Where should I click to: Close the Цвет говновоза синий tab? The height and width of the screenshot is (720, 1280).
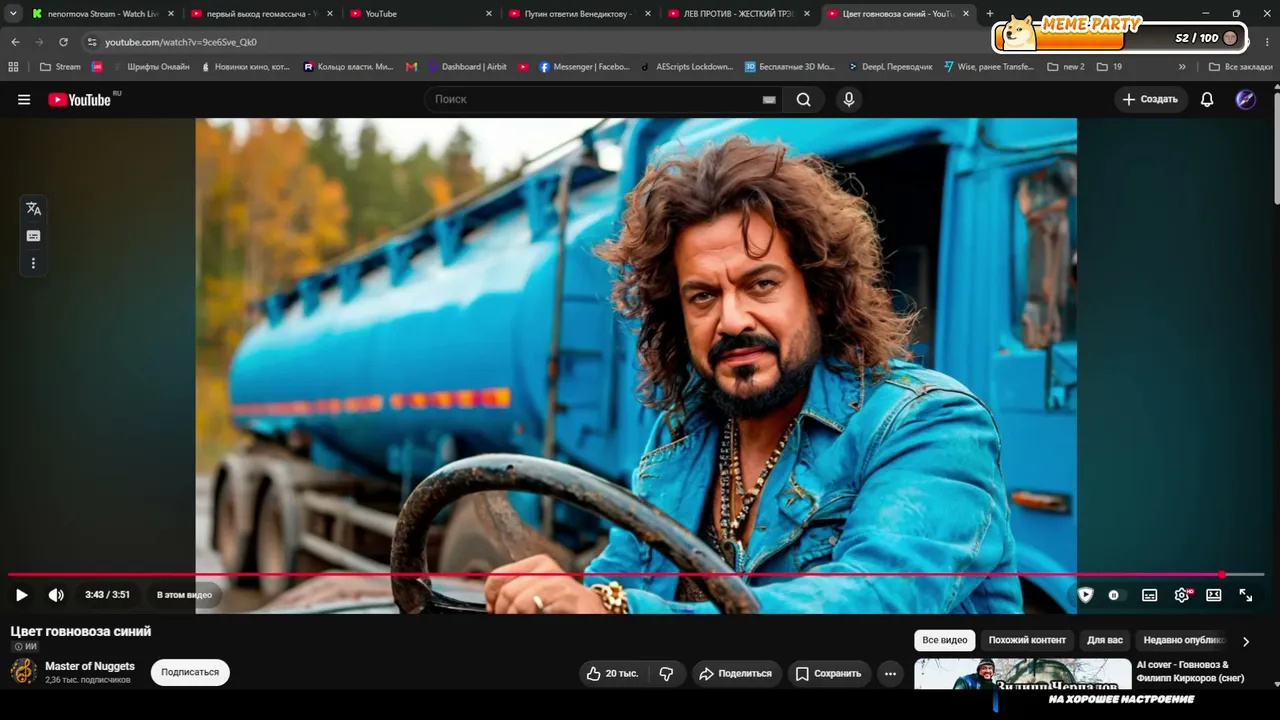[966, 14]
